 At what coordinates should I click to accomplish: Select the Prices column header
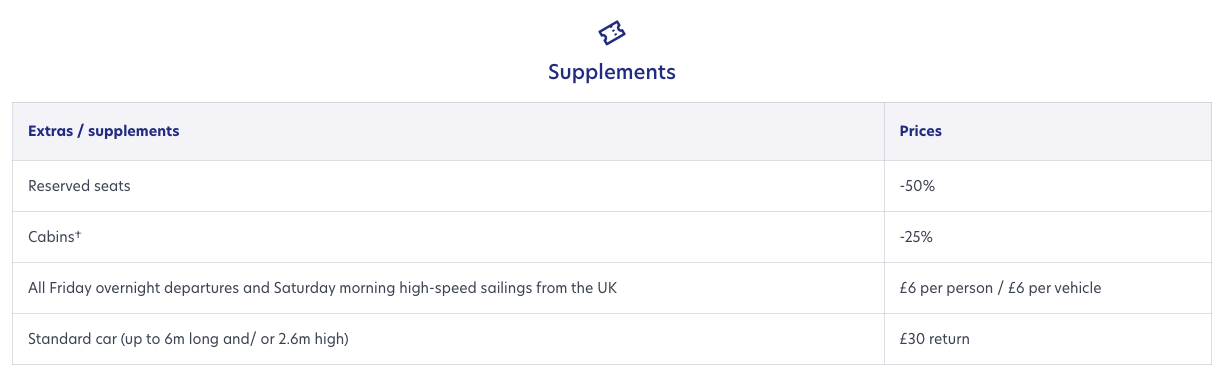921,131
